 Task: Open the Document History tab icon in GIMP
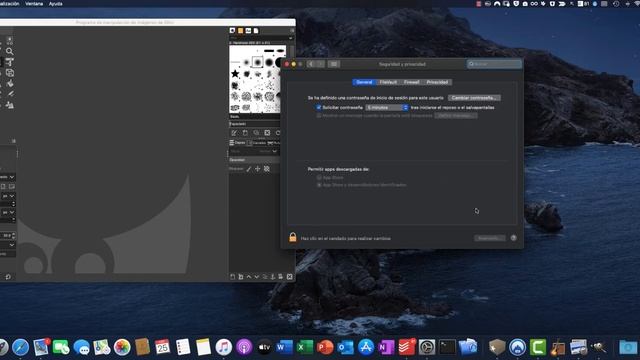[256, 31]
